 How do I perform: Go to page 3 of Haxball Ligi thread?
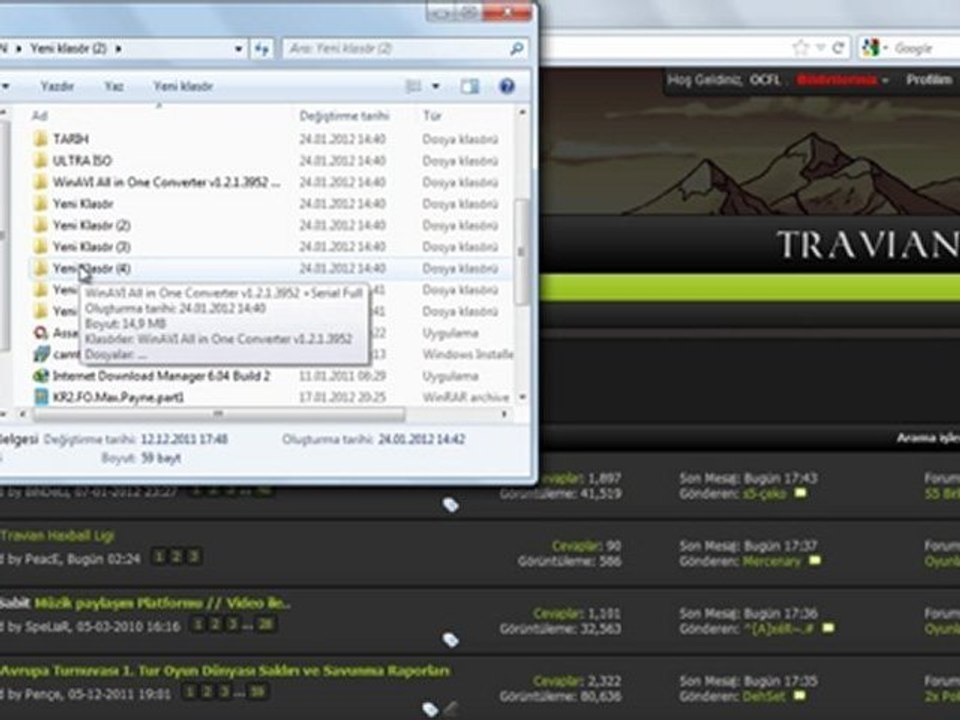[x=193, y=557]
